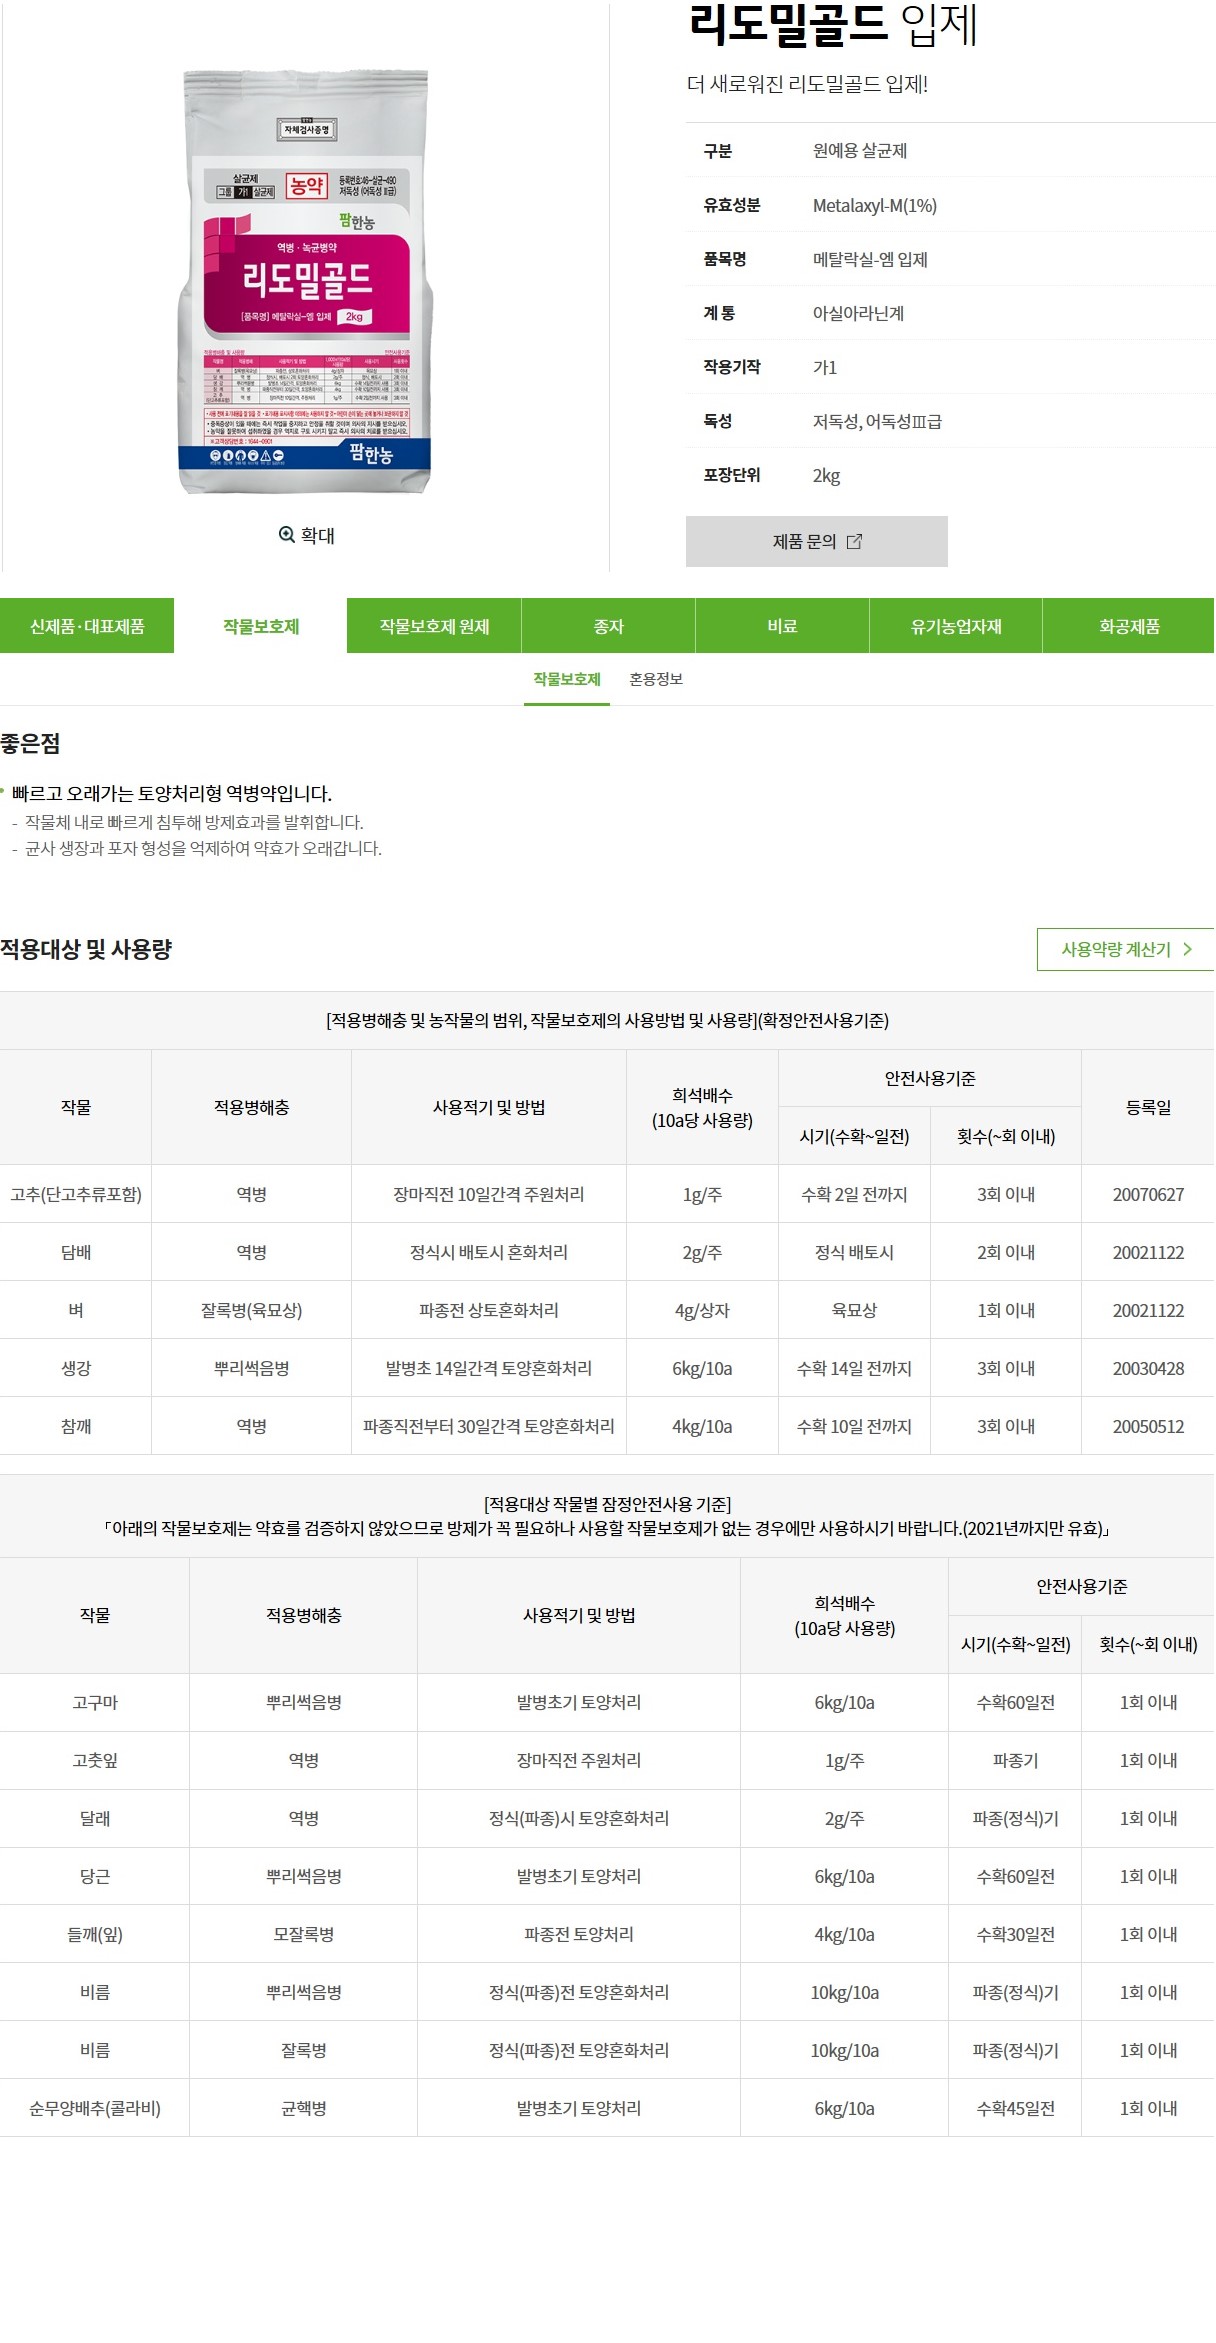Screen dimensions: 1216x2343
Task: Click the 균핵병 disease cell
Action: point(304,2108)
